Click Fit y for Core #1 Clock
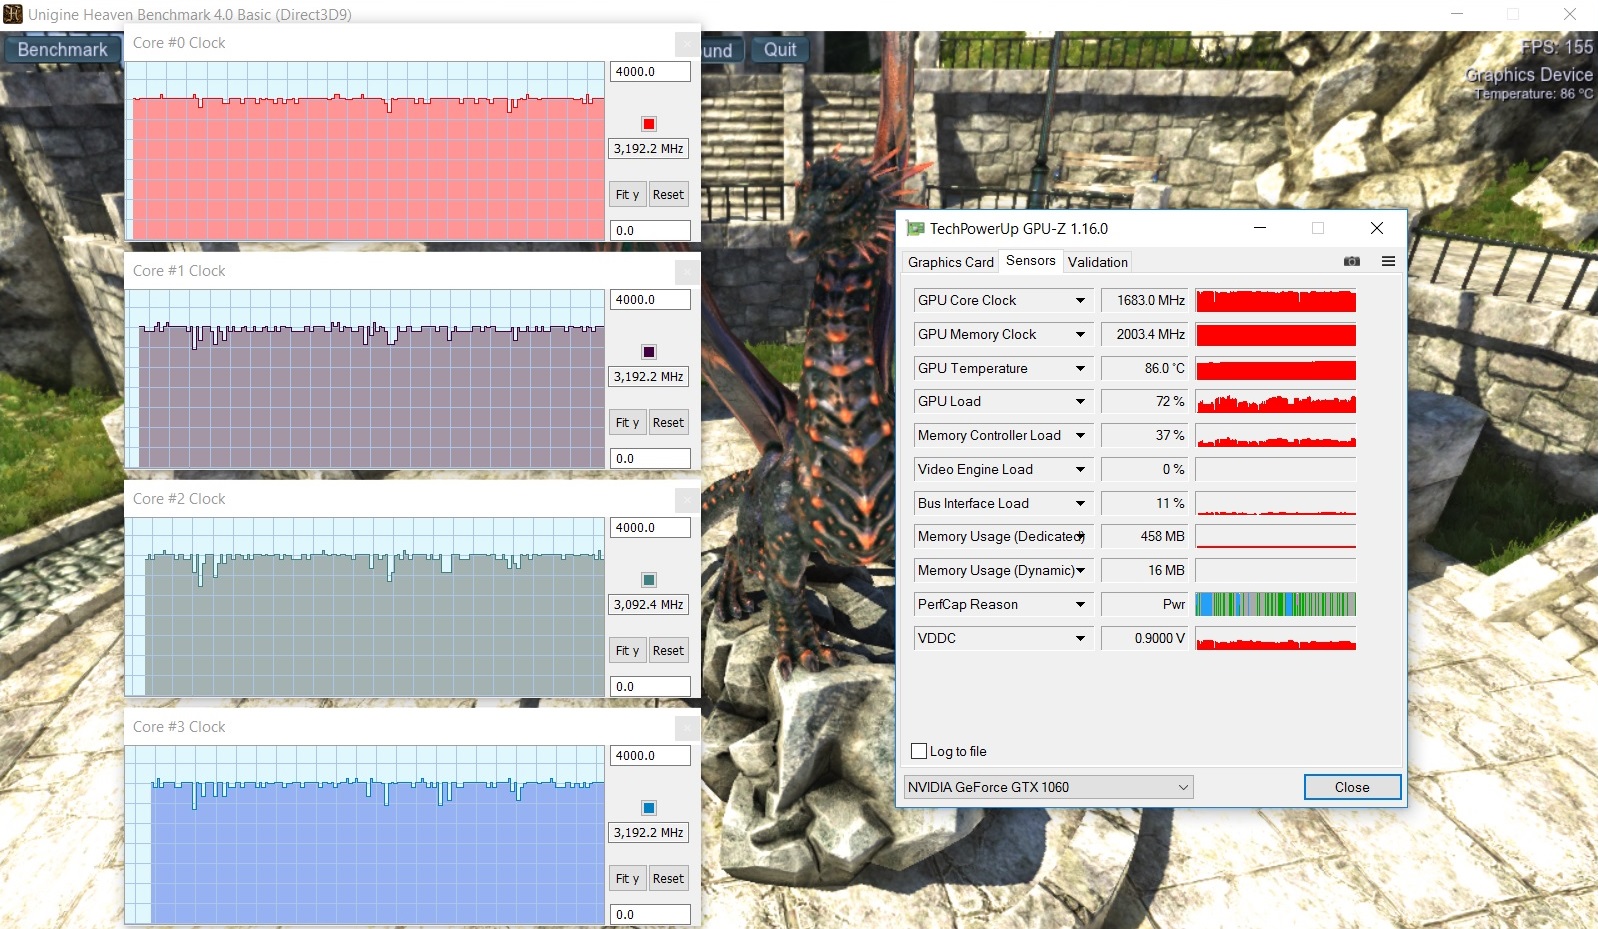Image resolution: width=1598 pixels, height=929 pixels. 627,422
